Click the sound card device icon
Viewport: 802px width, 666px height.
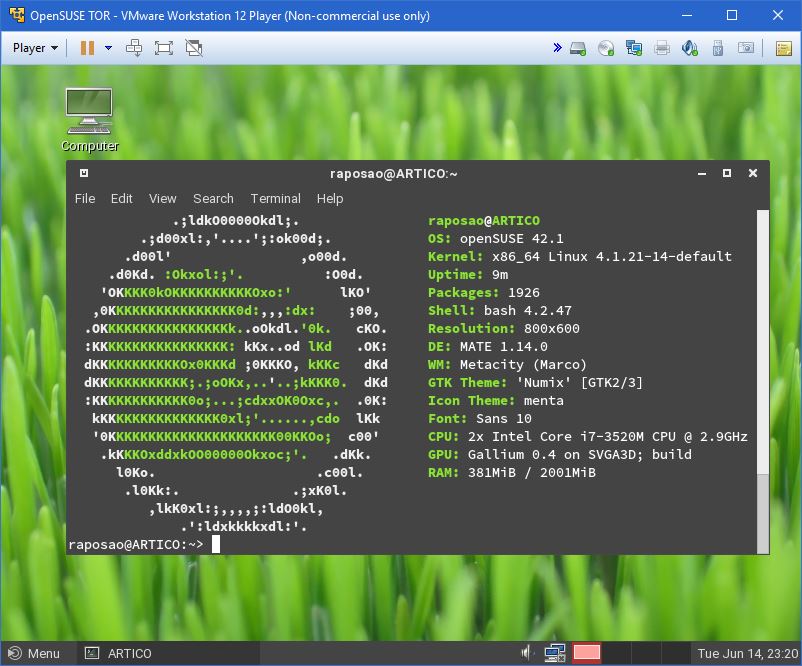pyautogui.click(x=690, y=47)
